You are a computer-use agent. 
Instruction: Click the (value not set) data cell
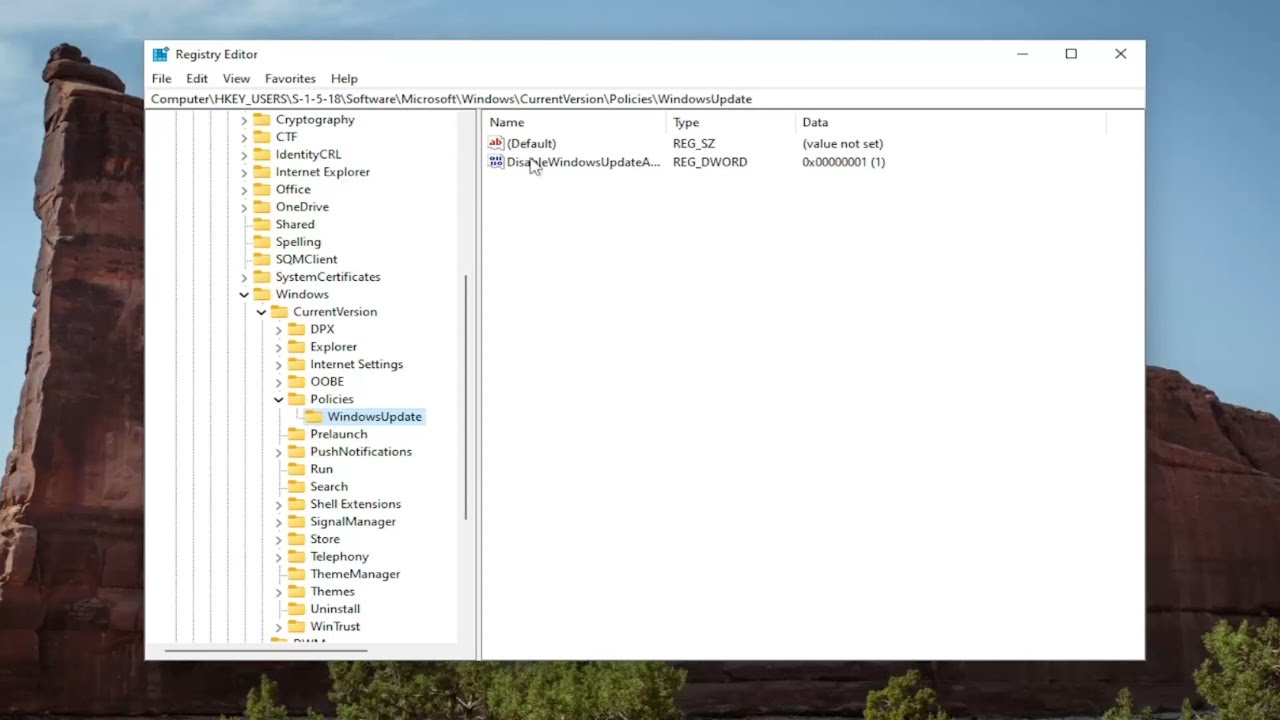coord(842,144)
